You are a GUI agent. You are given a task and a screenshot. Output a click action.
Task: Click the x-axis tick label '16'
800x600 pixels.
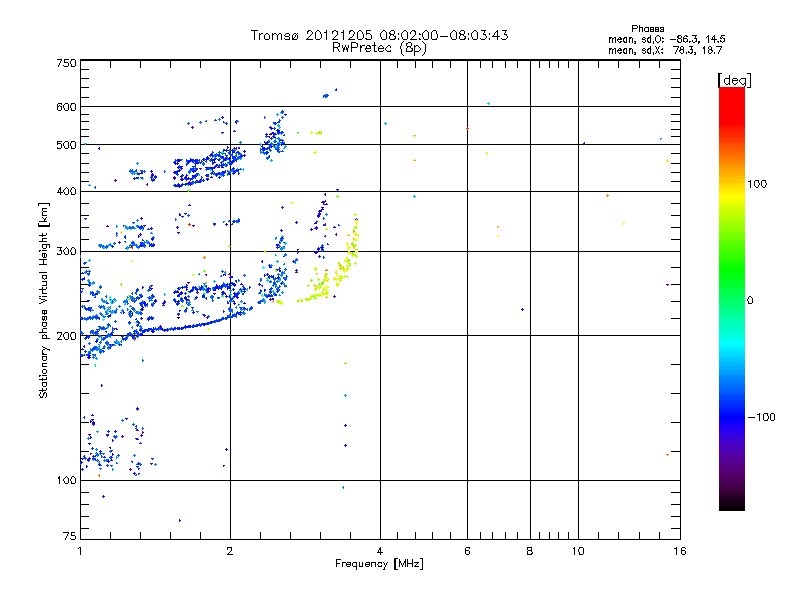pos(680,551)
